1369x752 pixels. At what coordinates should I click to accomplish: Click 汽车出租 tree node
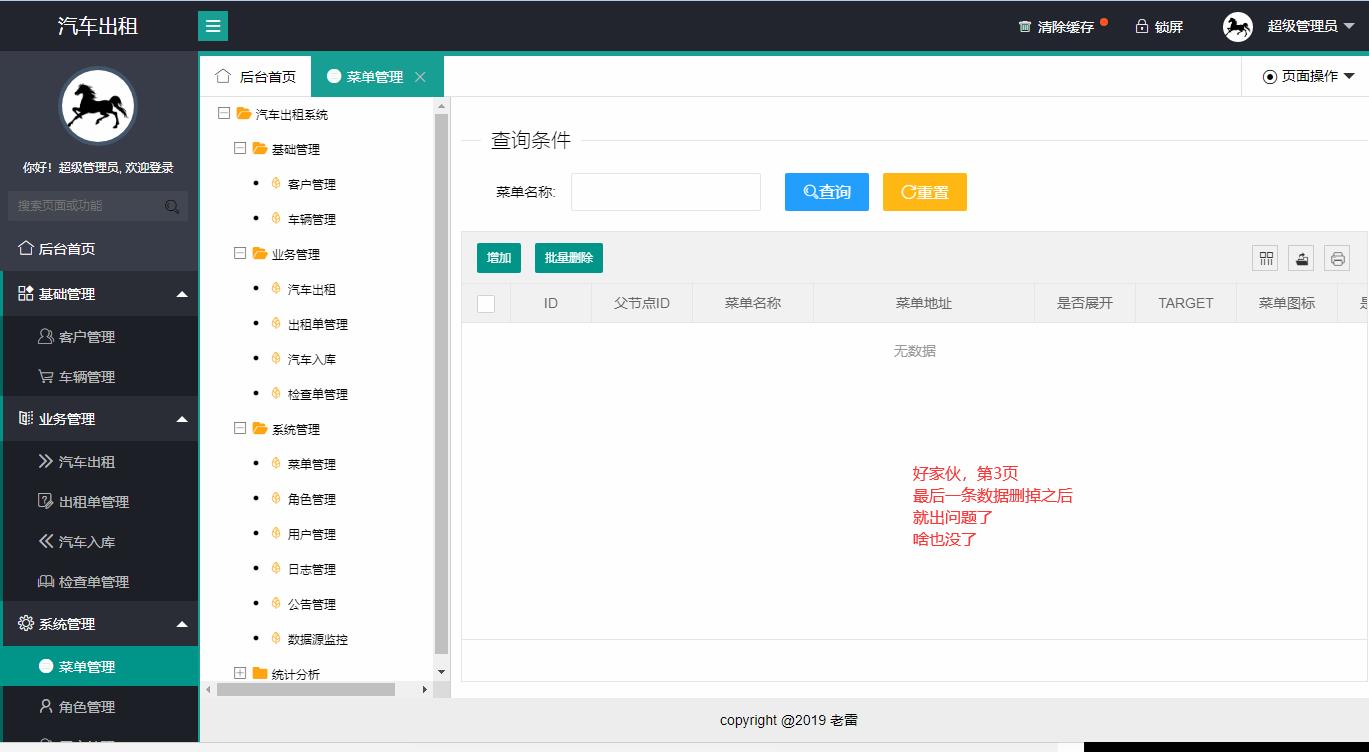pyautogui.click(x=311, y=289)
